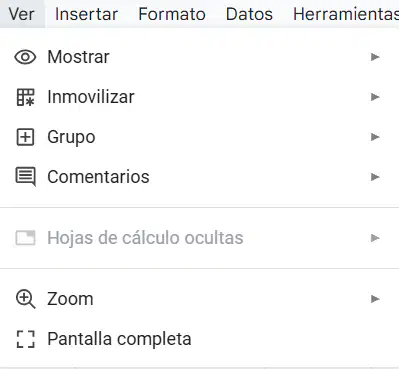Select the Pantalla completa menu entry
Screen dimensions: 399x369
click(x=199, y=339)
